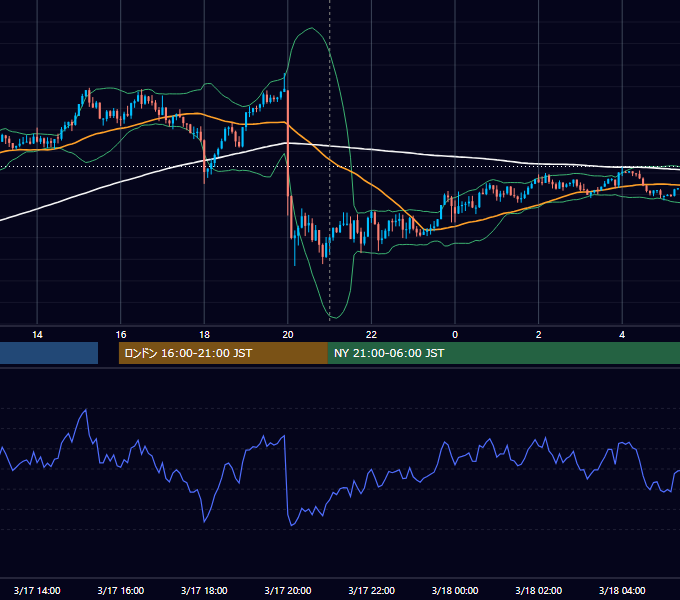Click the NY 21:00-06:00 JST session bar
Image resolution: width=680 pixels, height=600 pixels.
tap(503, 353)
